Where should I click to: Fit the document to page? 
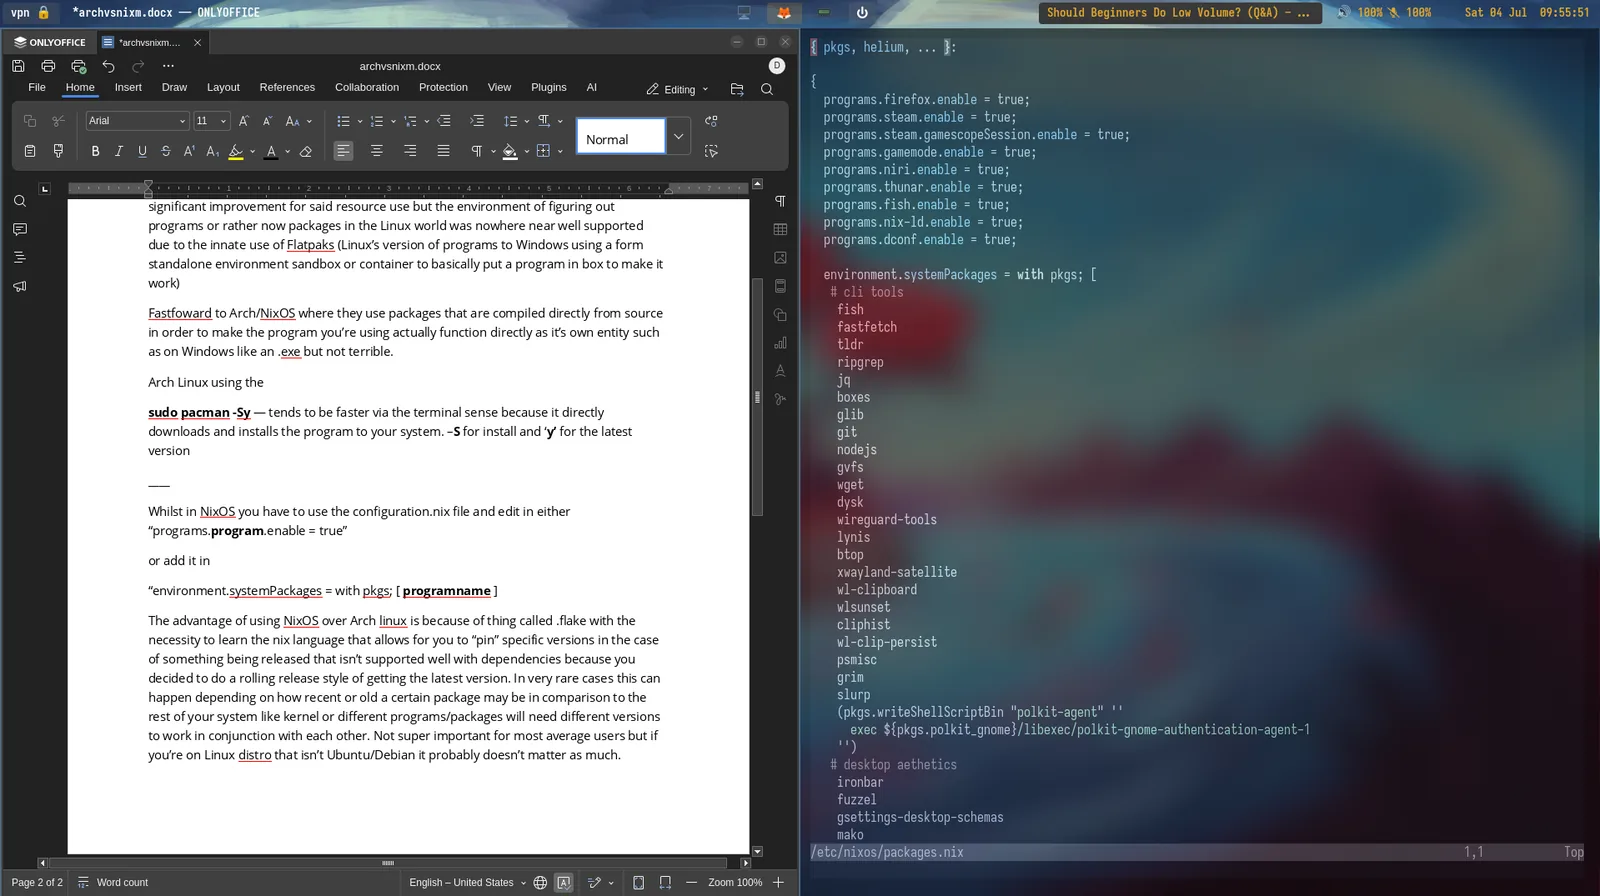[639, 882]
